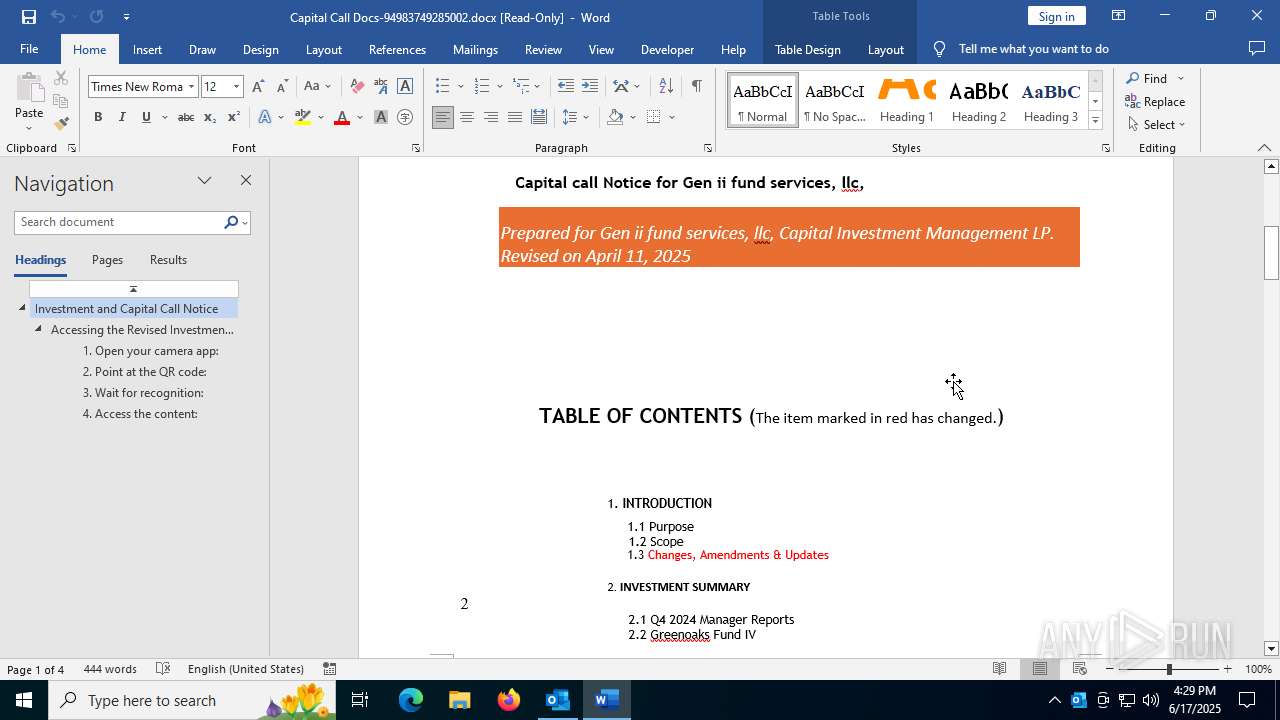Toggle Print Layout view
This screenshot has width=1280, height=720.
tap(1040, 669)
